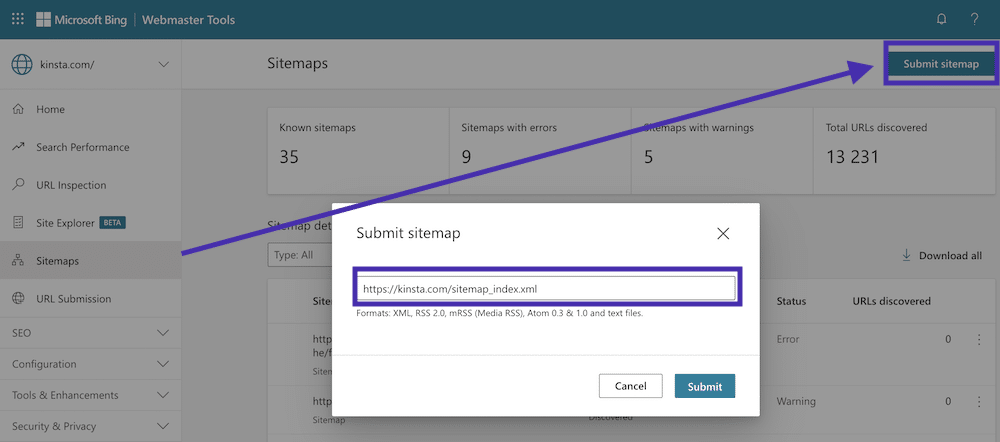Expand Tools & Enhancements section
This screenshot has width=1000, height=442.
click(x=164, y=395)
